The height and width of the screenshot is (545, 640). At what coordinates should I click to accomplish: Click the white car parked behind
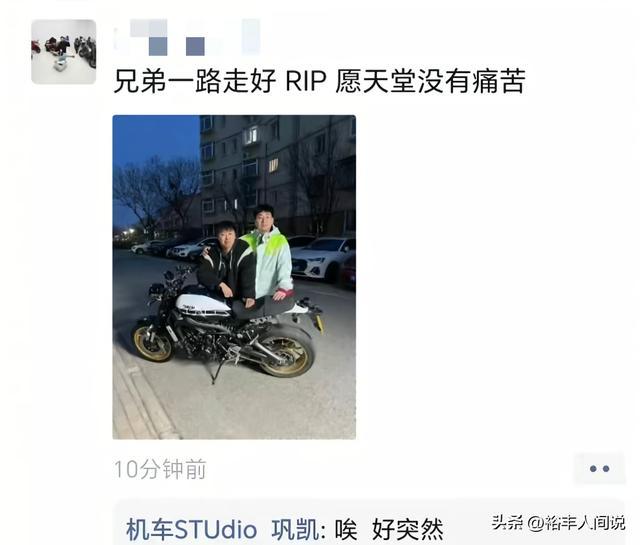pyautogui.click(x=322, y=258)
